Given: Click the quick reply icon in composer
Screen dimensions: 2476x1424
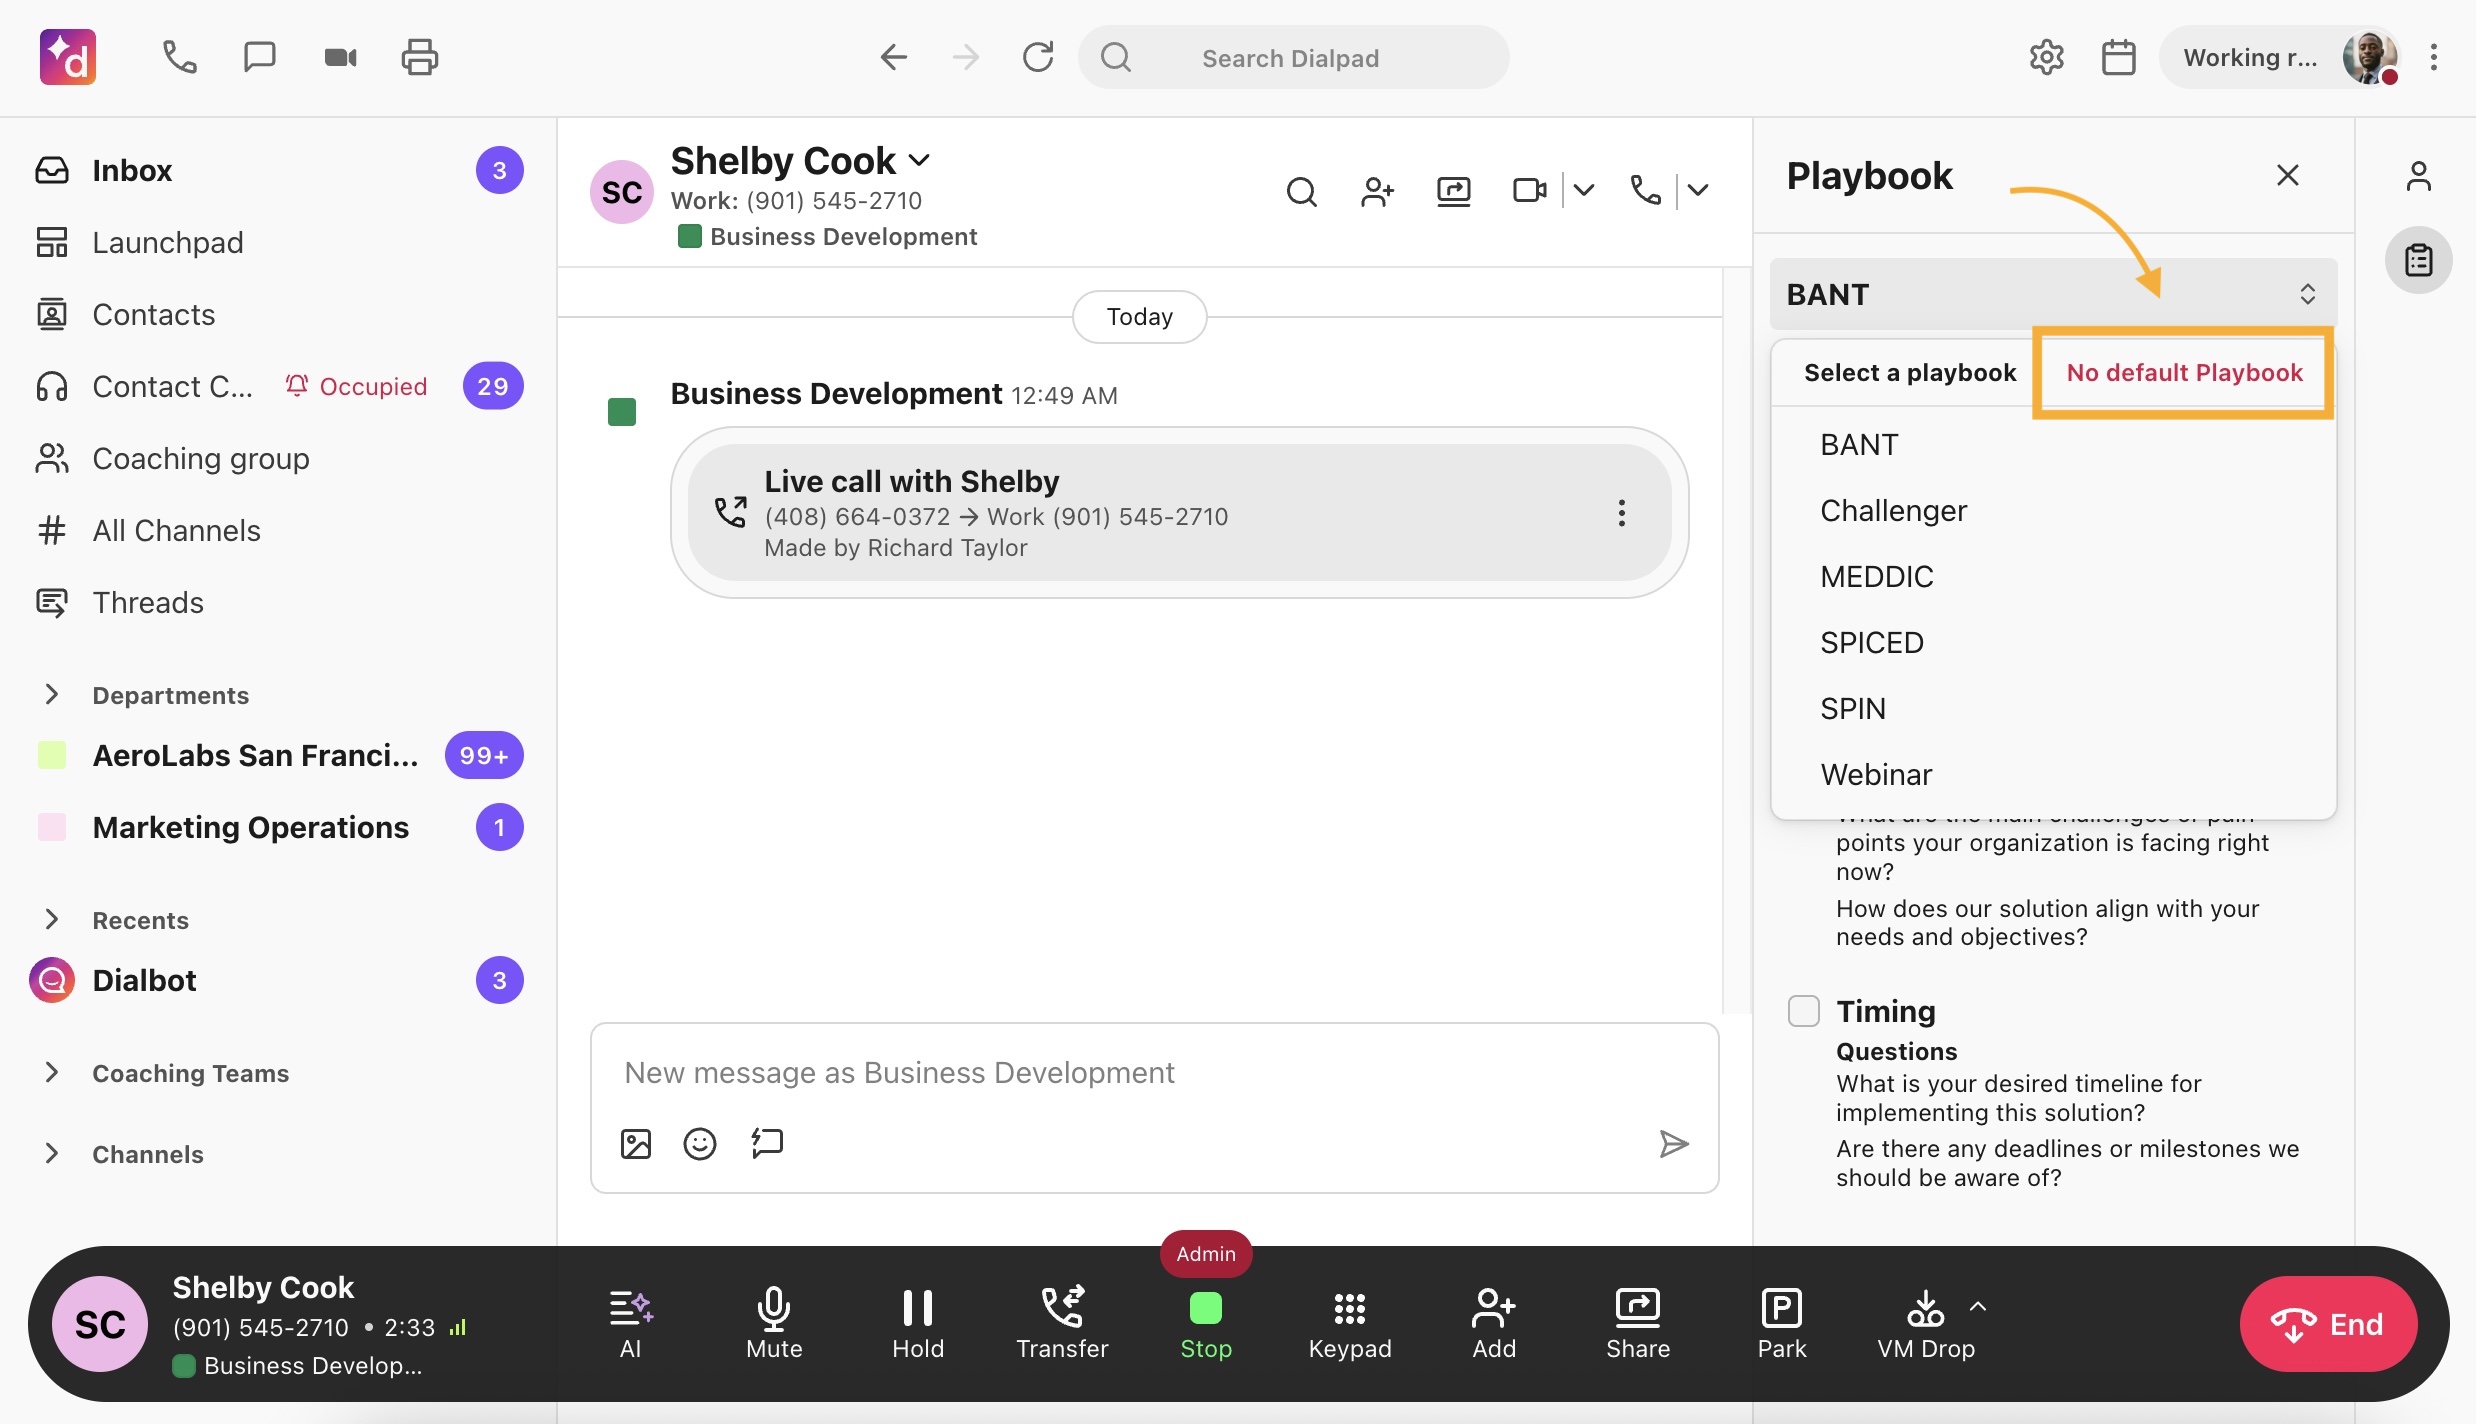Looking at the screenshot, I should tap(767, 1142).
